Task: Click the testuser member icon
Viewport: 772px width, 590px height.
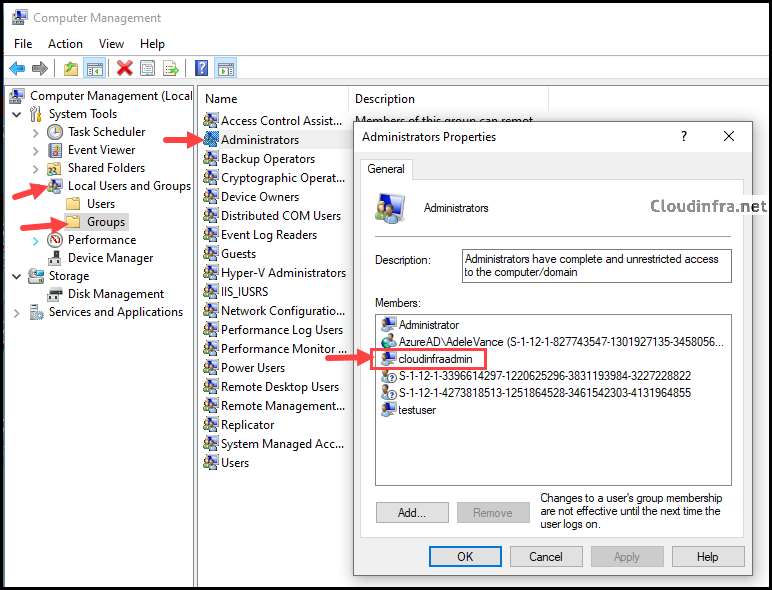Action: (389, 409)
